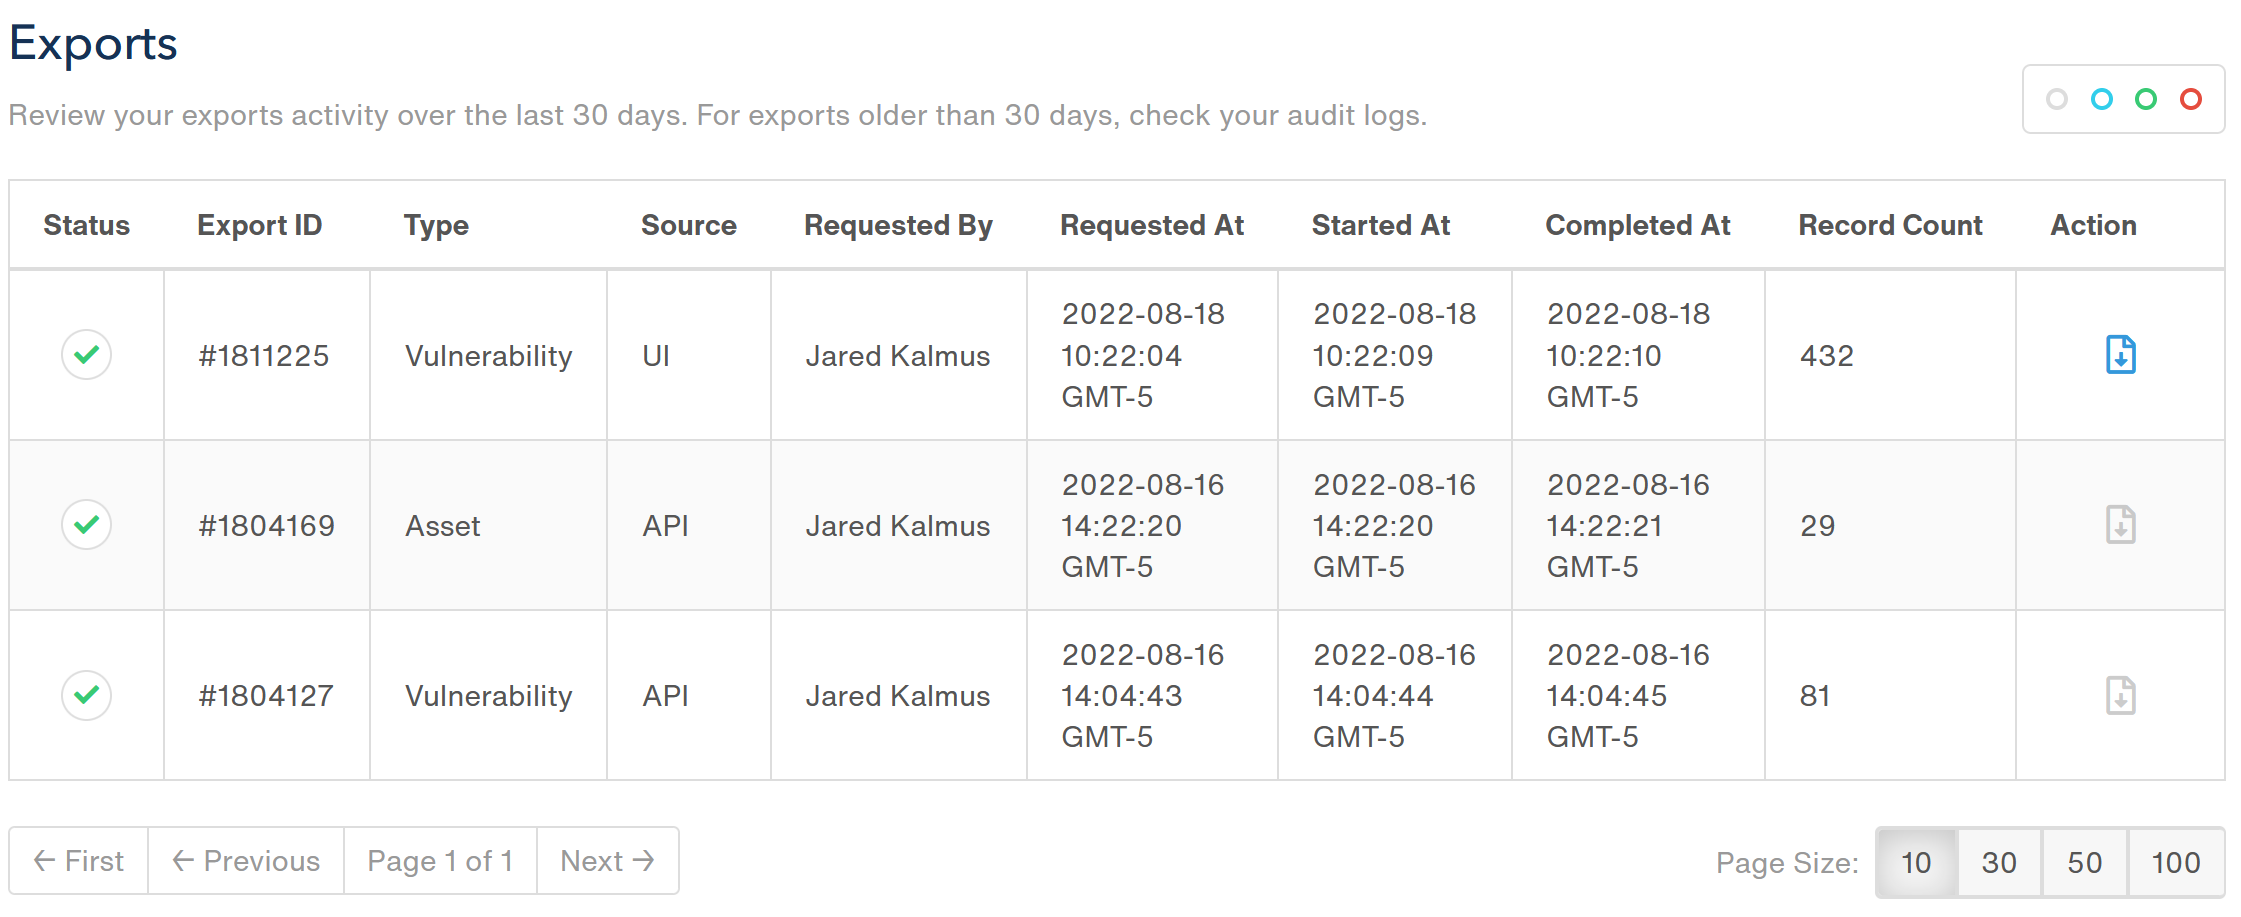Select the red status filter circle
2241x917 pixels.
(2191, 99)
